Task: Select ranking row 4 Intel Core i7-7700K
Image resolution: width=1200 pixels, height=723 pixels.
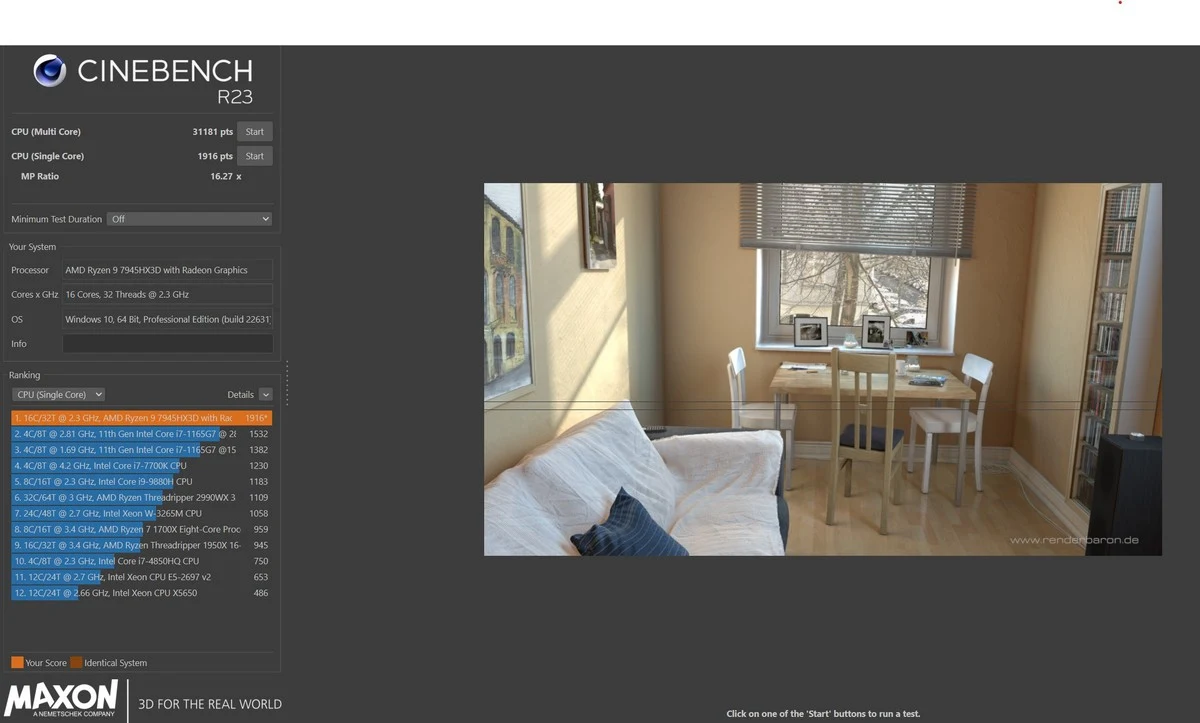Action: [142, 466]
